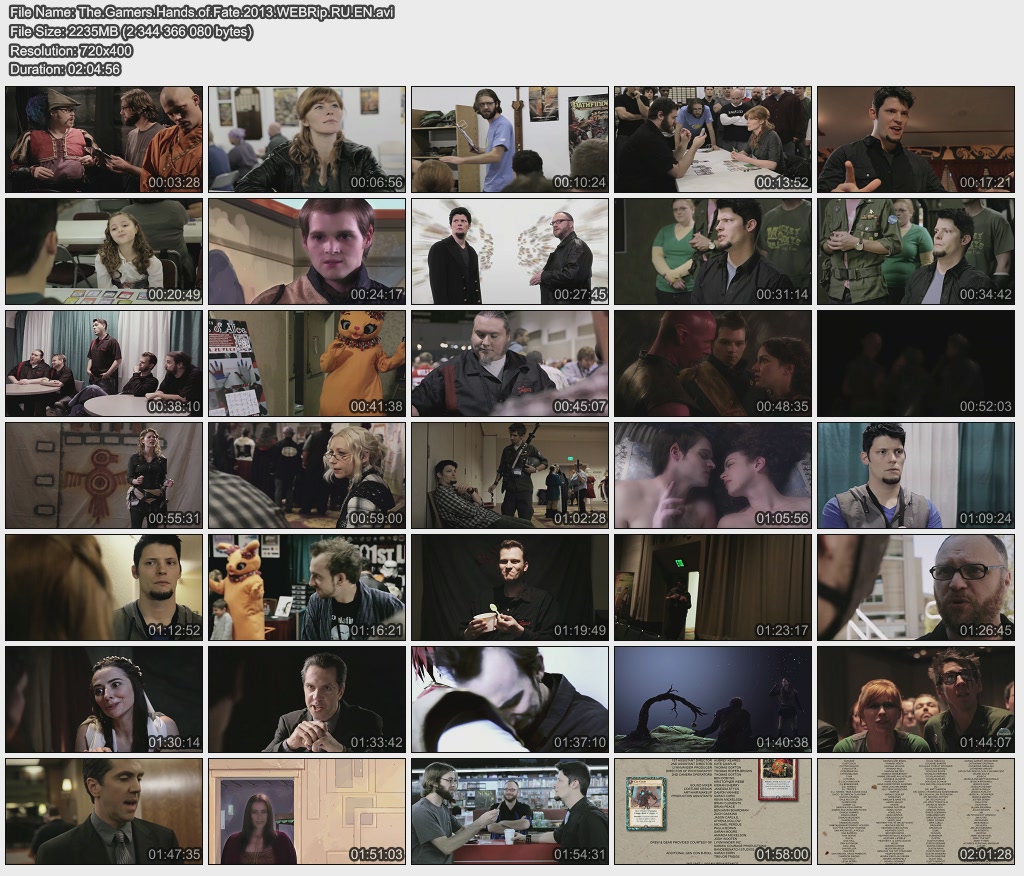Click the mascot booth frame at 01:16:21
Screen dimensions: 1024x876
(307, 587)
